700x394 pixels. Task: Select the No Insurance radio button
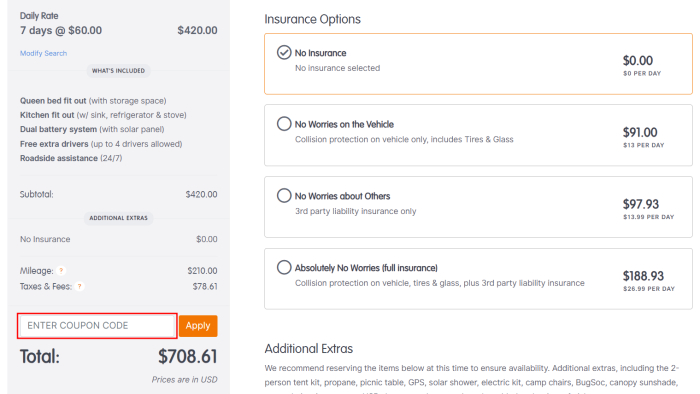click(284, 53)
